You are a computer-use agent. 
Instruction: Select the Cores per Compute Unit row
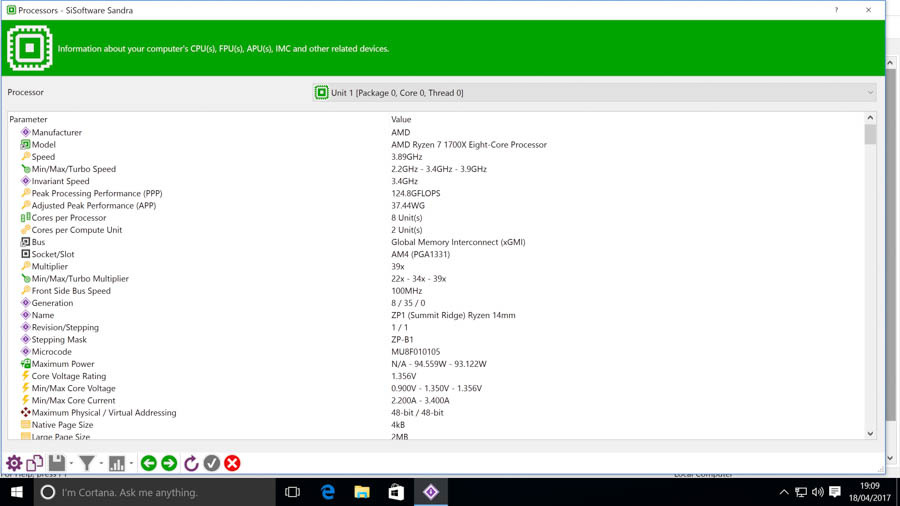(436, 229)
